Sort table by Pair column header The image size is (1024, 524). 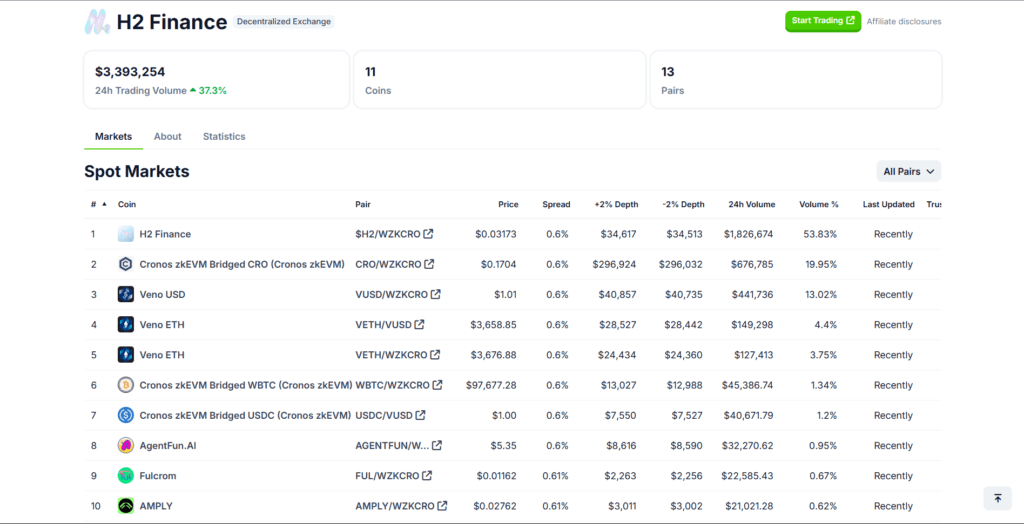point(363,205)
